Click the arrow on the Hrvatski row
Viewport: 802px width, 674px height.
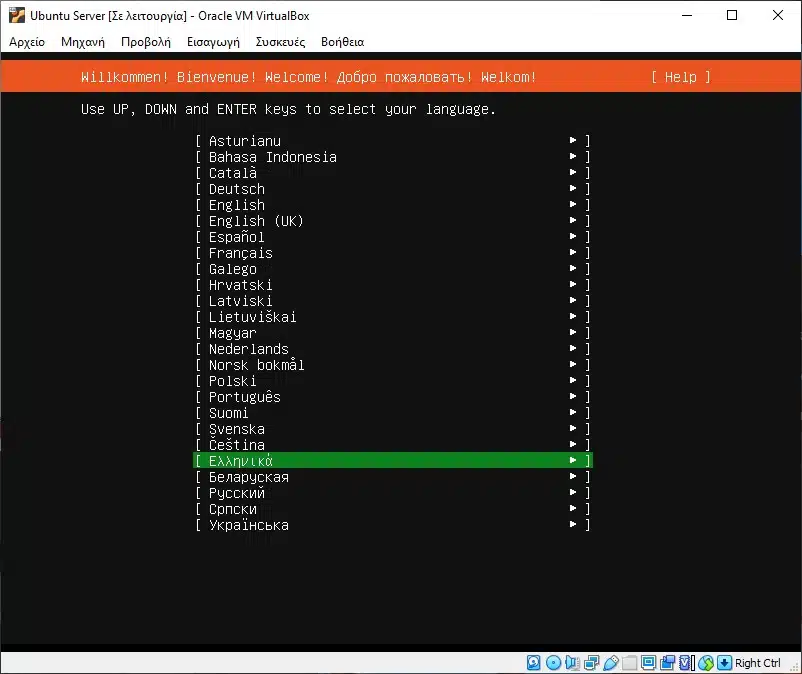point(573,284)
